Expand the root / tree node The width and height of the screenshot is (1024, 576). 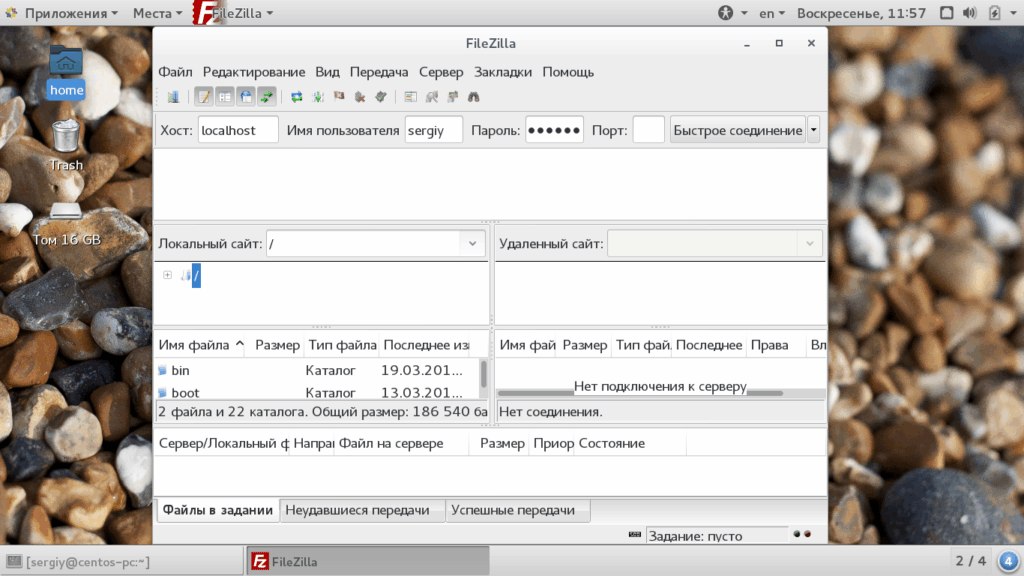167,275
